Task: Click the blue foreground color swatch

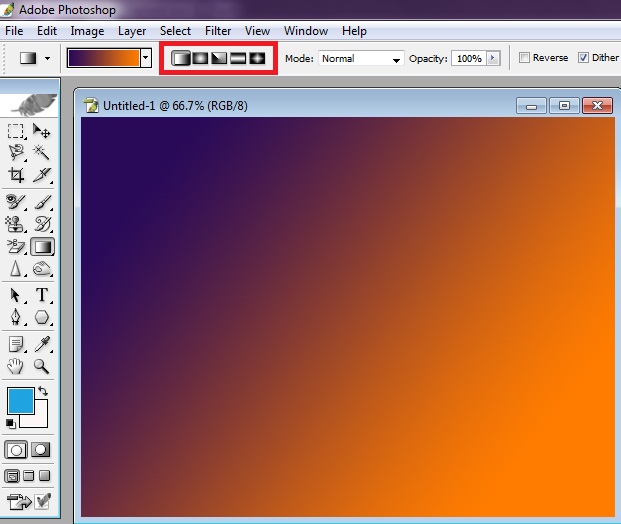Action: click(21, 401)
